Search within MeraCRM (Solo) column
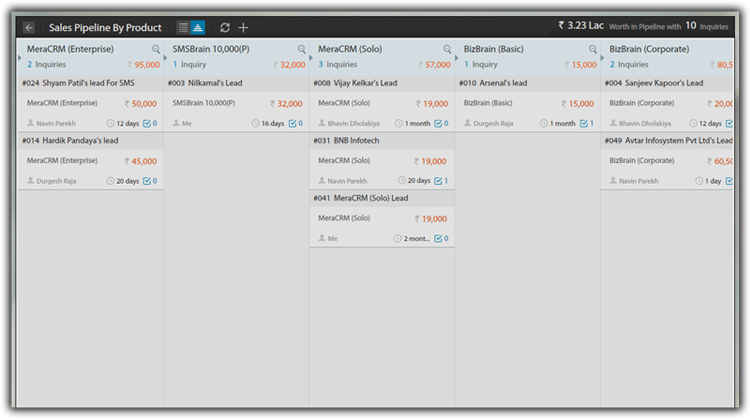 point(446,49)
